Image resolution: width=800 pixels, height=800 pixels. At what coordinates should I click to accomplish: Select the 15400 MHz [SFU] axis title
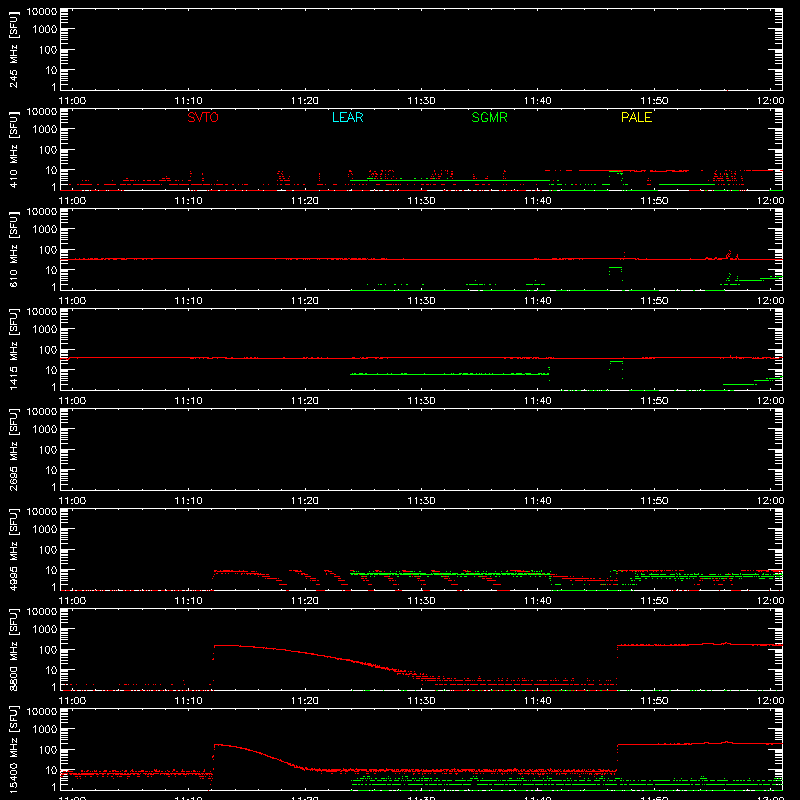click(14, 749)
